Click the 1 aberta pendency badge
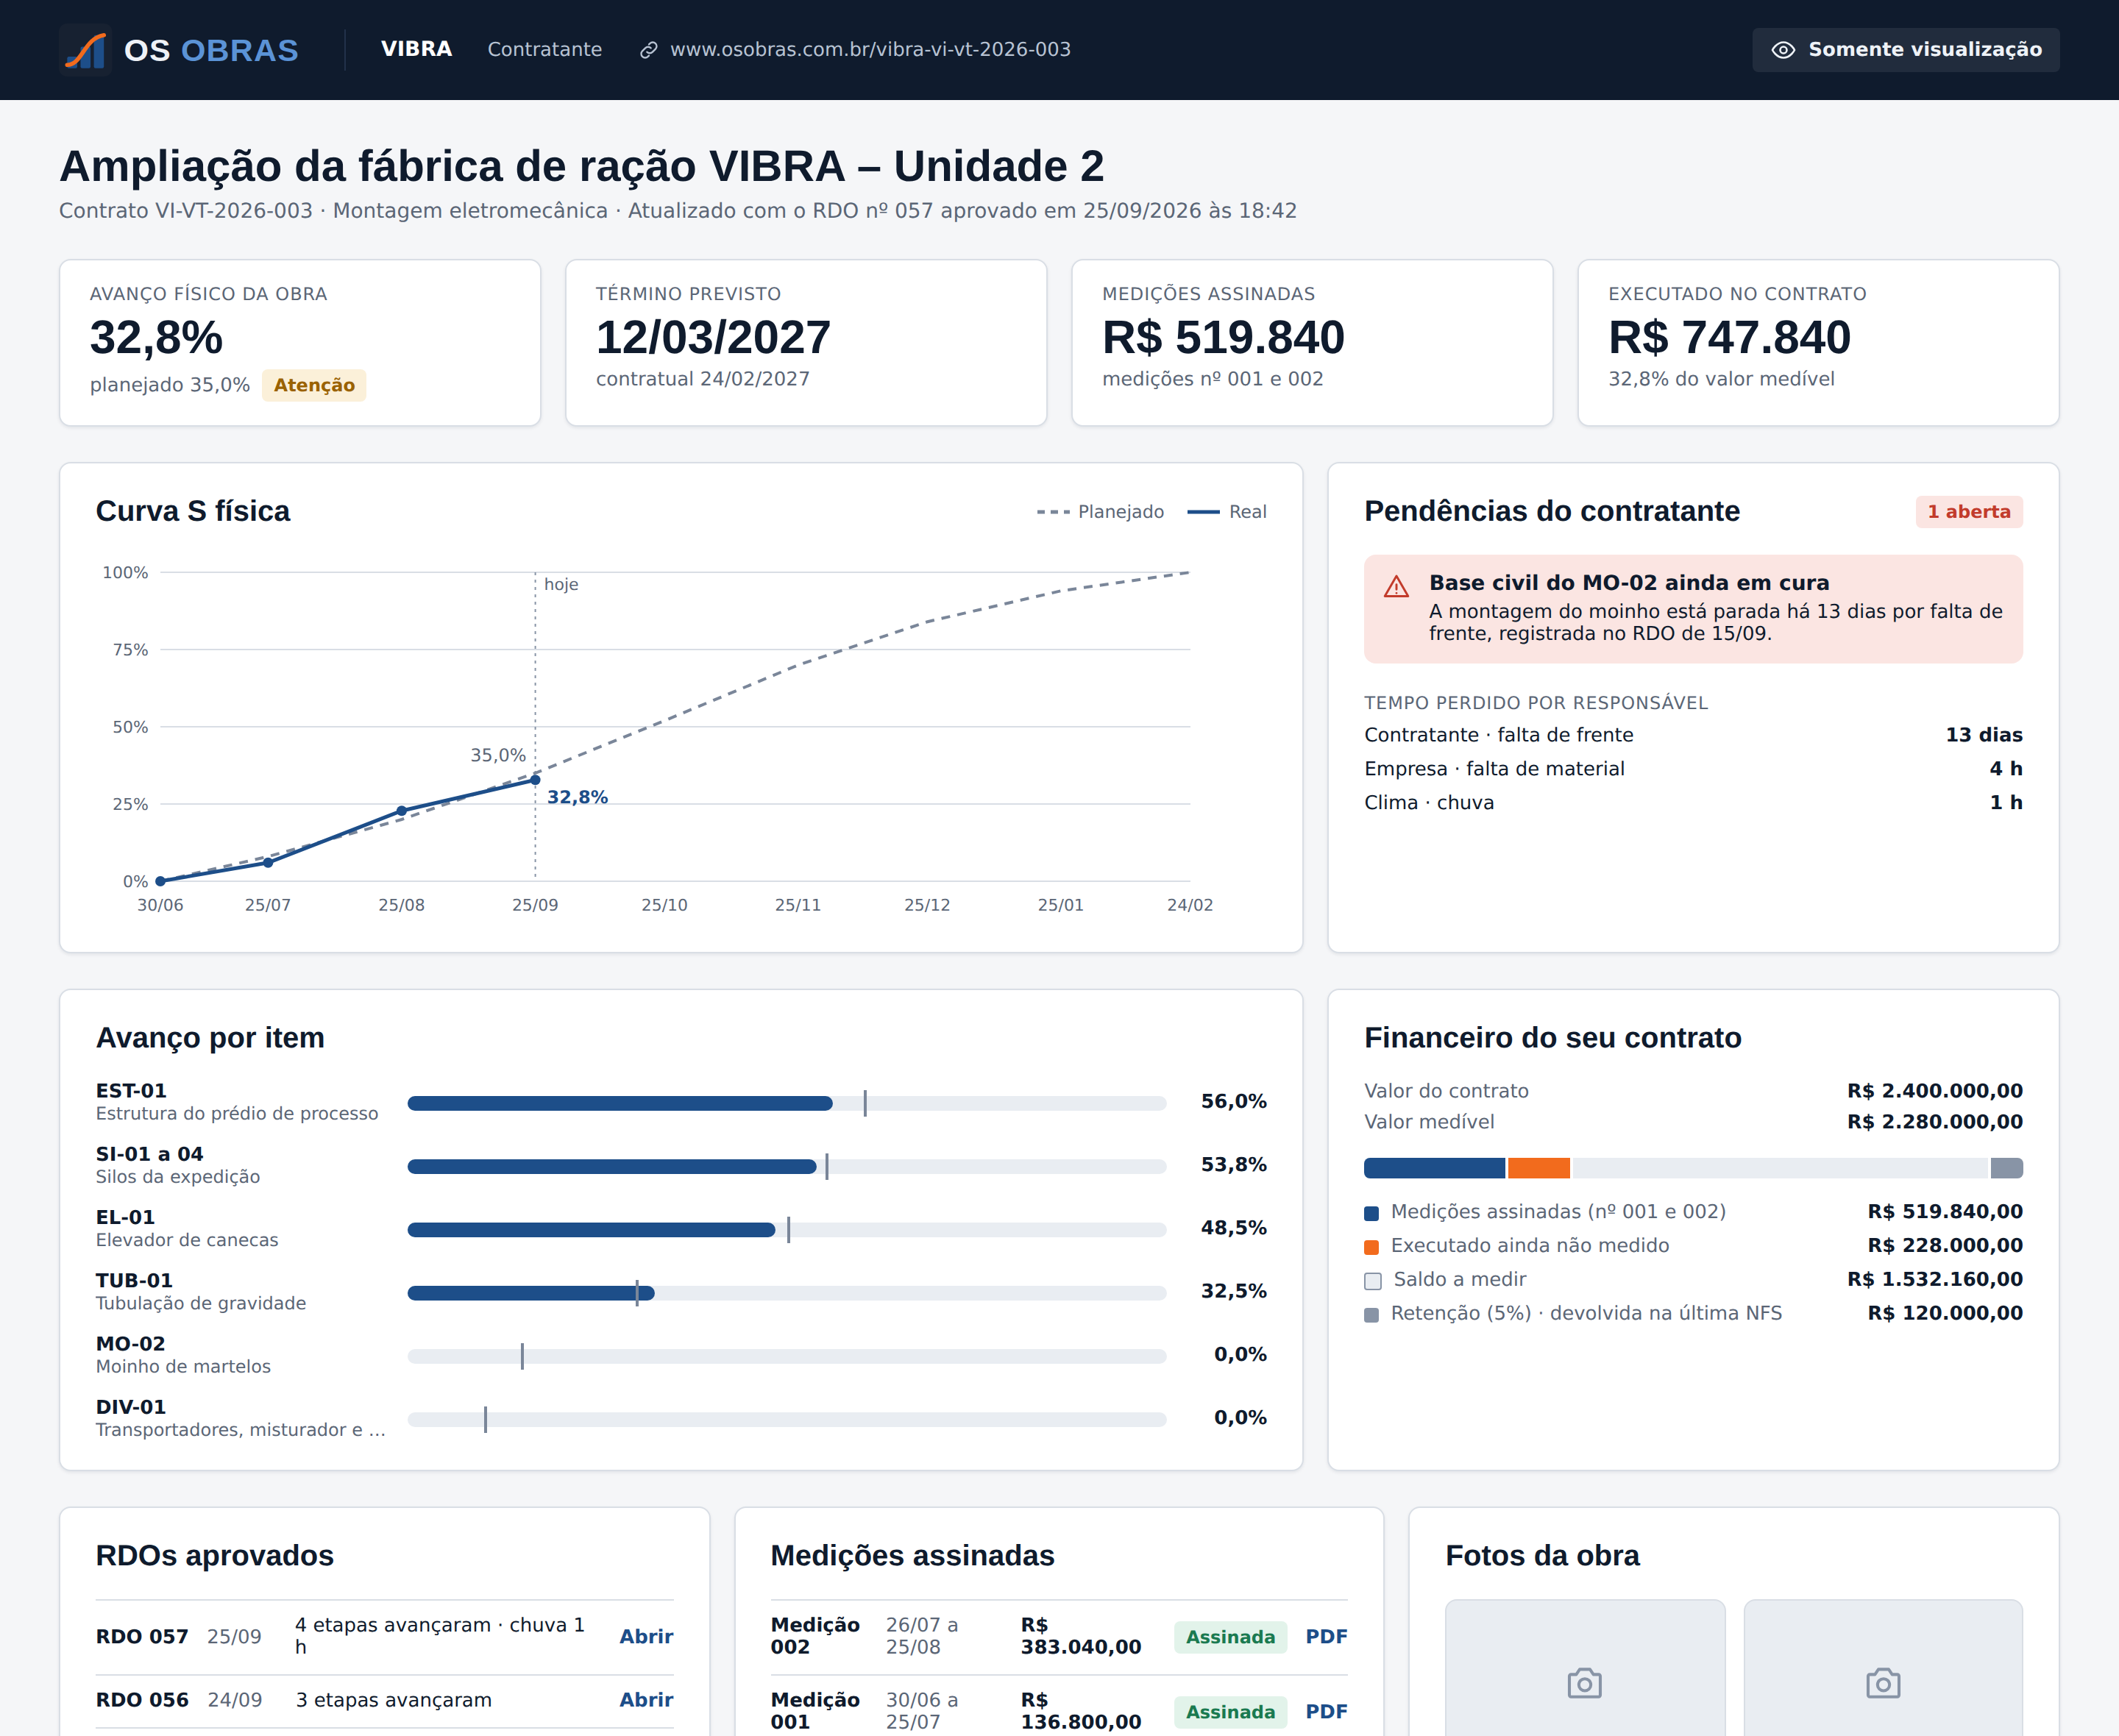Image resolution: width=2119 pixels, height=1736 pixels. pyautogui.click(x=1969, y=511)
